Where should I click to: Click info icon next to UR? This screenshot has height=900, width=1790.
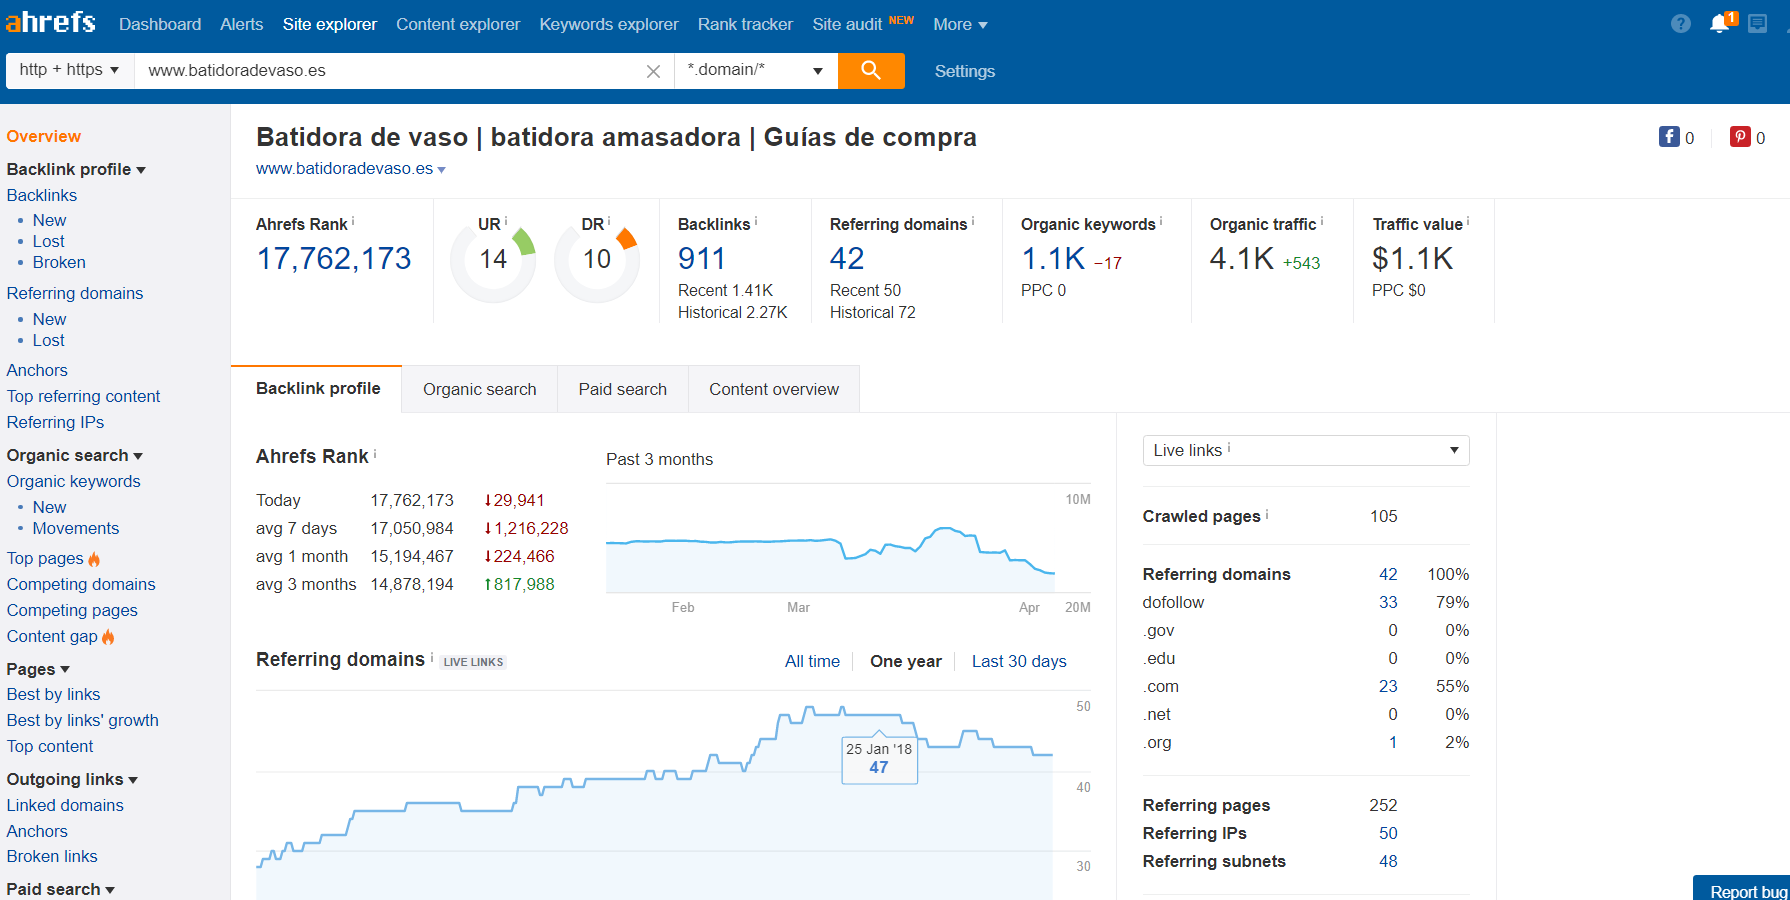pyautogui.click(x=506, y=221)
